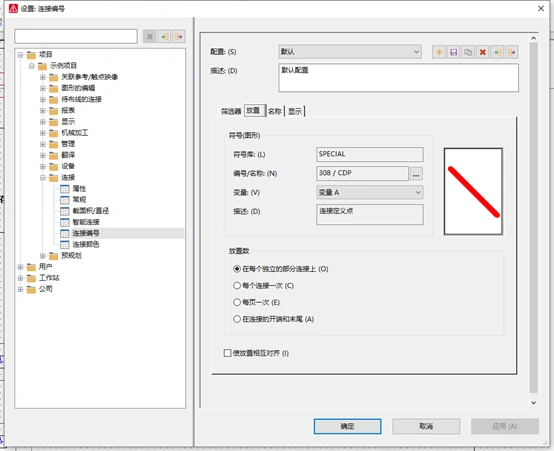The image size is (554, 451).
Task: Switch to the 名称 tab
Action: [275, 111]
